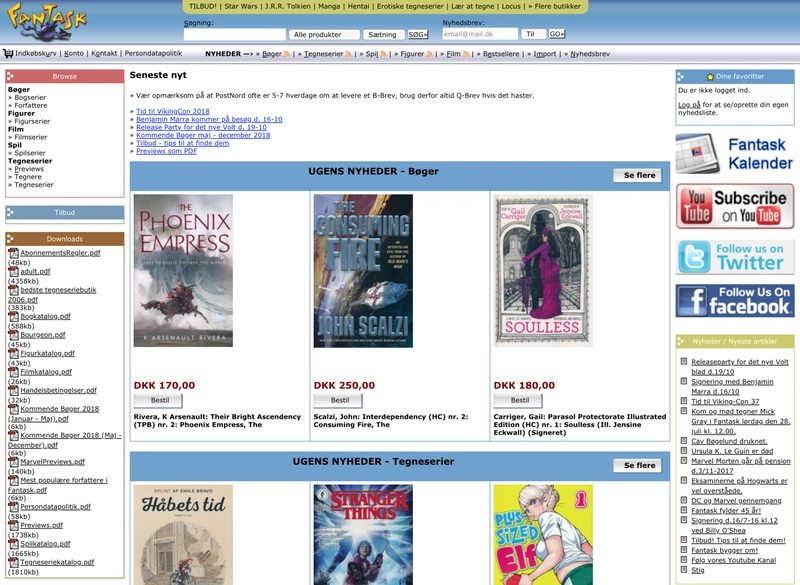This screenshot has width=800, height=585.
Task: Open the Benjamin Marra kommer på besøg link
Action: (209, 119)
